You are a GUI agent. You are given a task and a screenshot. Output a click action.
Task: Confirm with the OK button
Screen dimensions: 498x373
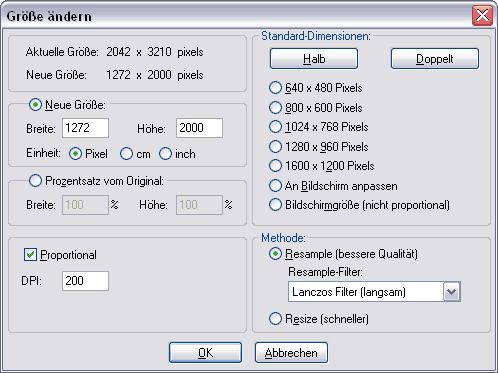pos(205,353)
